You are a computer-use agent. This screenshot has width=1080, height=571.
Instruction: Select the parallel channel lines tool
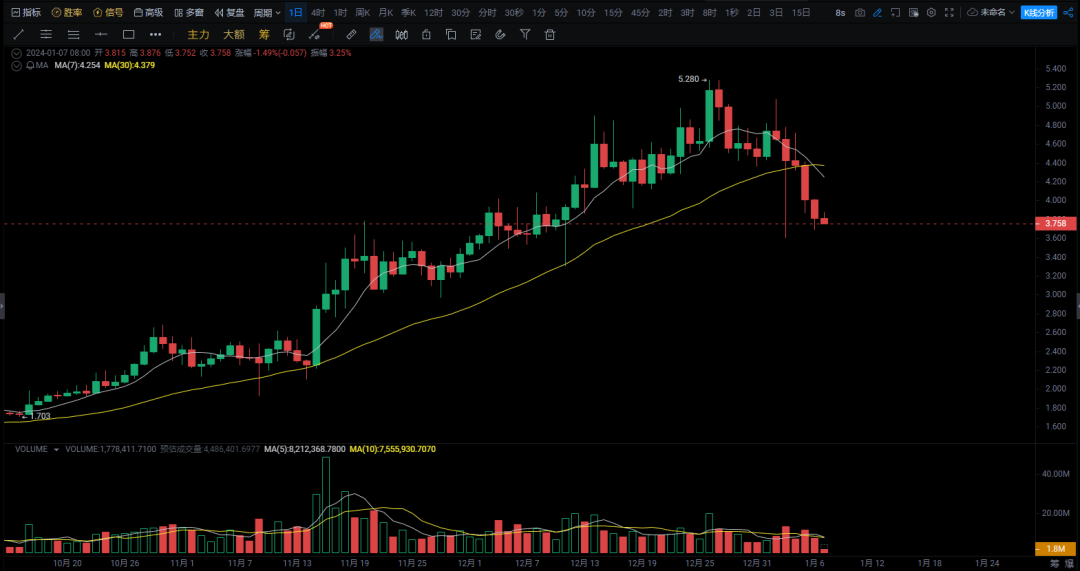(46, 34)
